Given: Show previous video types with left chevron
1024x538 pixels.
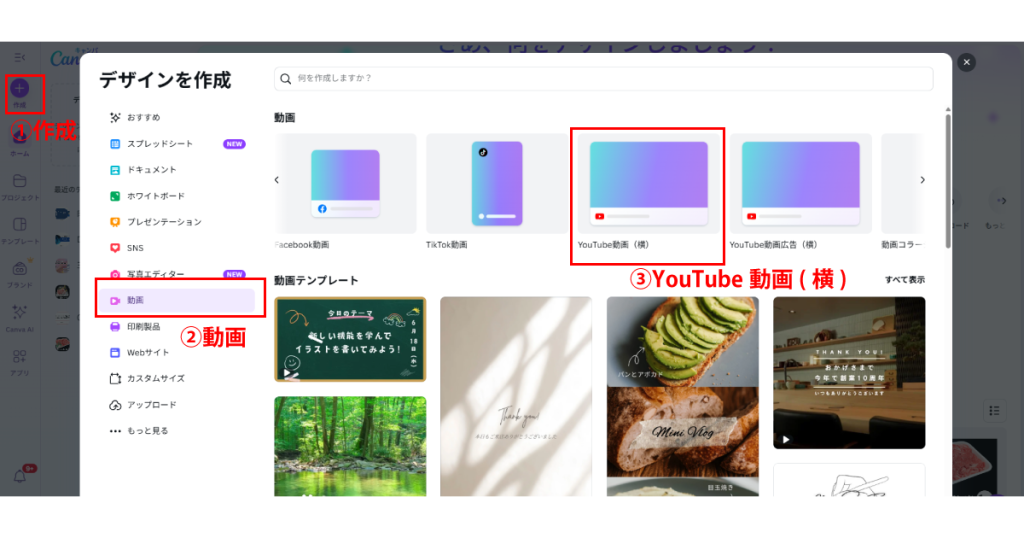Looking at the screenshot, I should pyautogui.click(x=277, y=180).
